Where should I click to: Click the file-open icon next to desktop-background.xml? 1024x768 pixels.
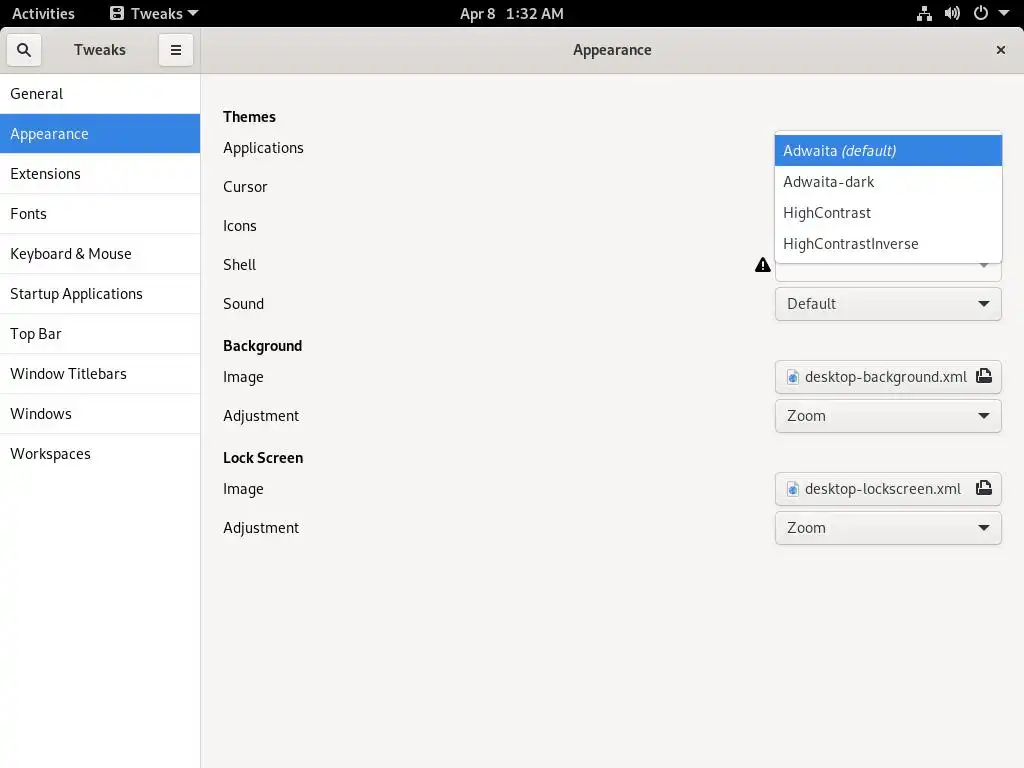click(x=984, y=376)
